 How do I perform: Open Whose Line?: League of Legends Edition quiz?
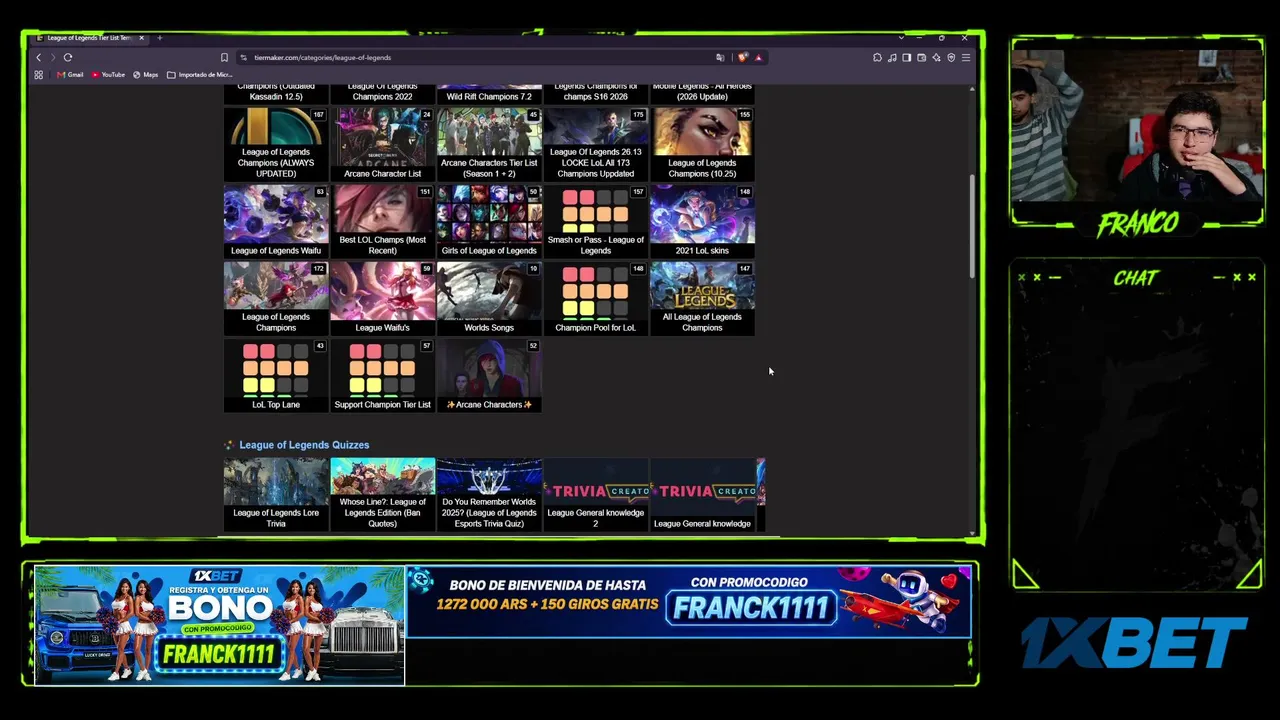click(382, 494)
